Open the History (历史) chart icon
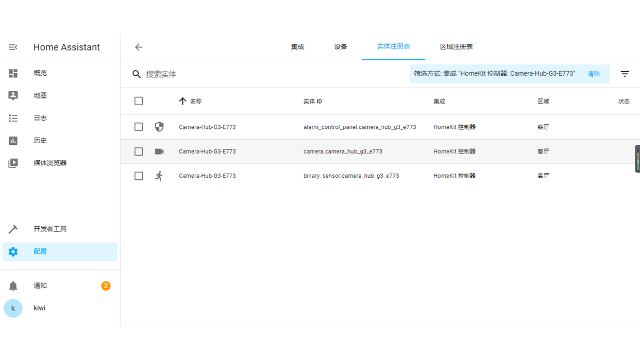 coord(13,140)
